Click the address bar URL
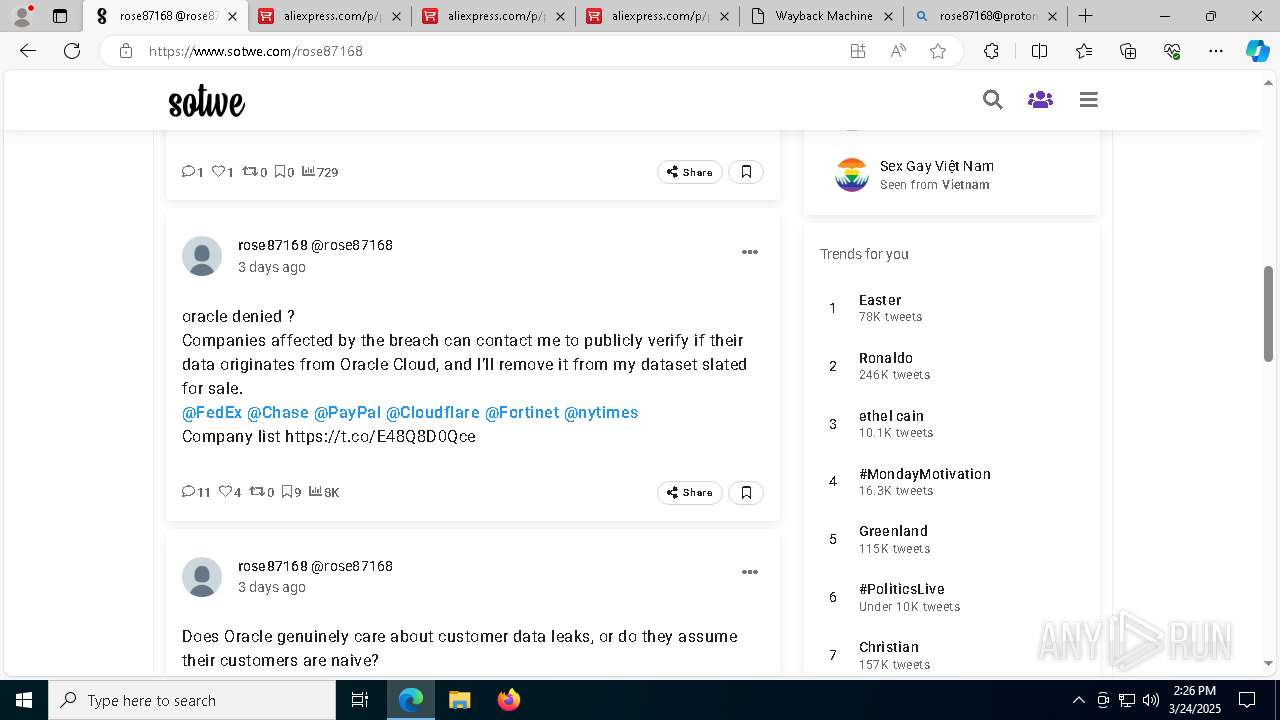The image size is (1280, 720). click(x=255, y=51)
